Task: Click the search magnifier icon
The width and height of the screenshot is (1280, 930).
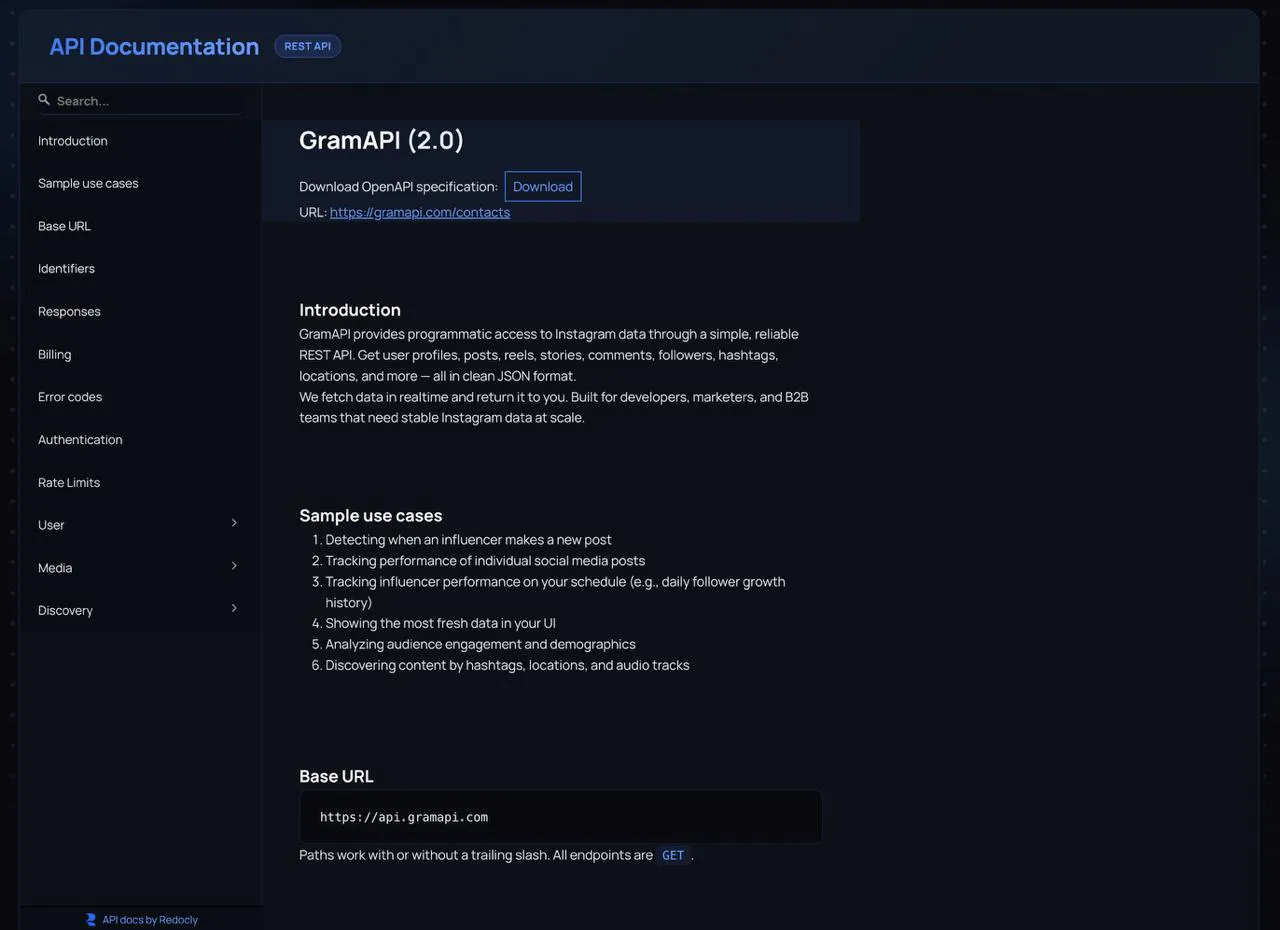Action: pos(44,99)
